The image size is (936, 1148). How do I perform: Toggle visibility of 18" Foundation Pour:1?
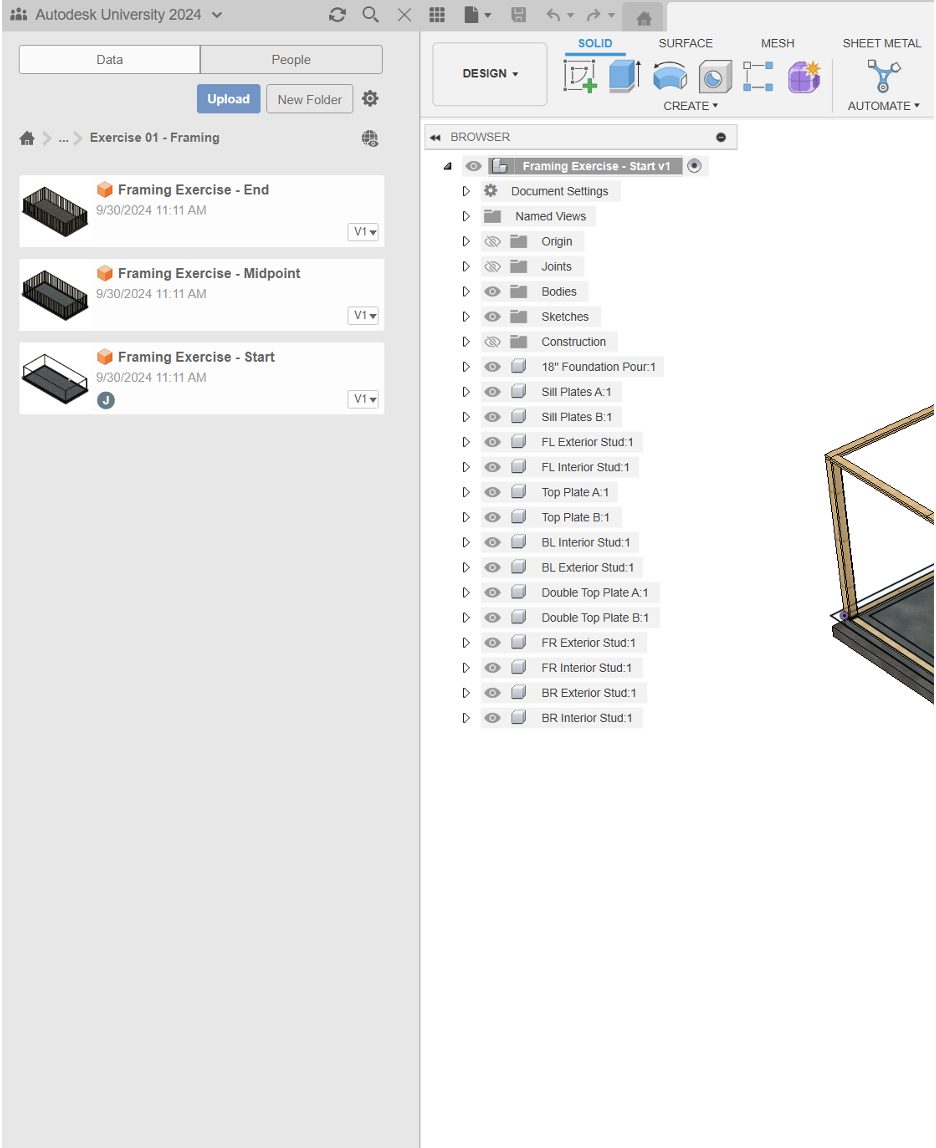[492, 366]
